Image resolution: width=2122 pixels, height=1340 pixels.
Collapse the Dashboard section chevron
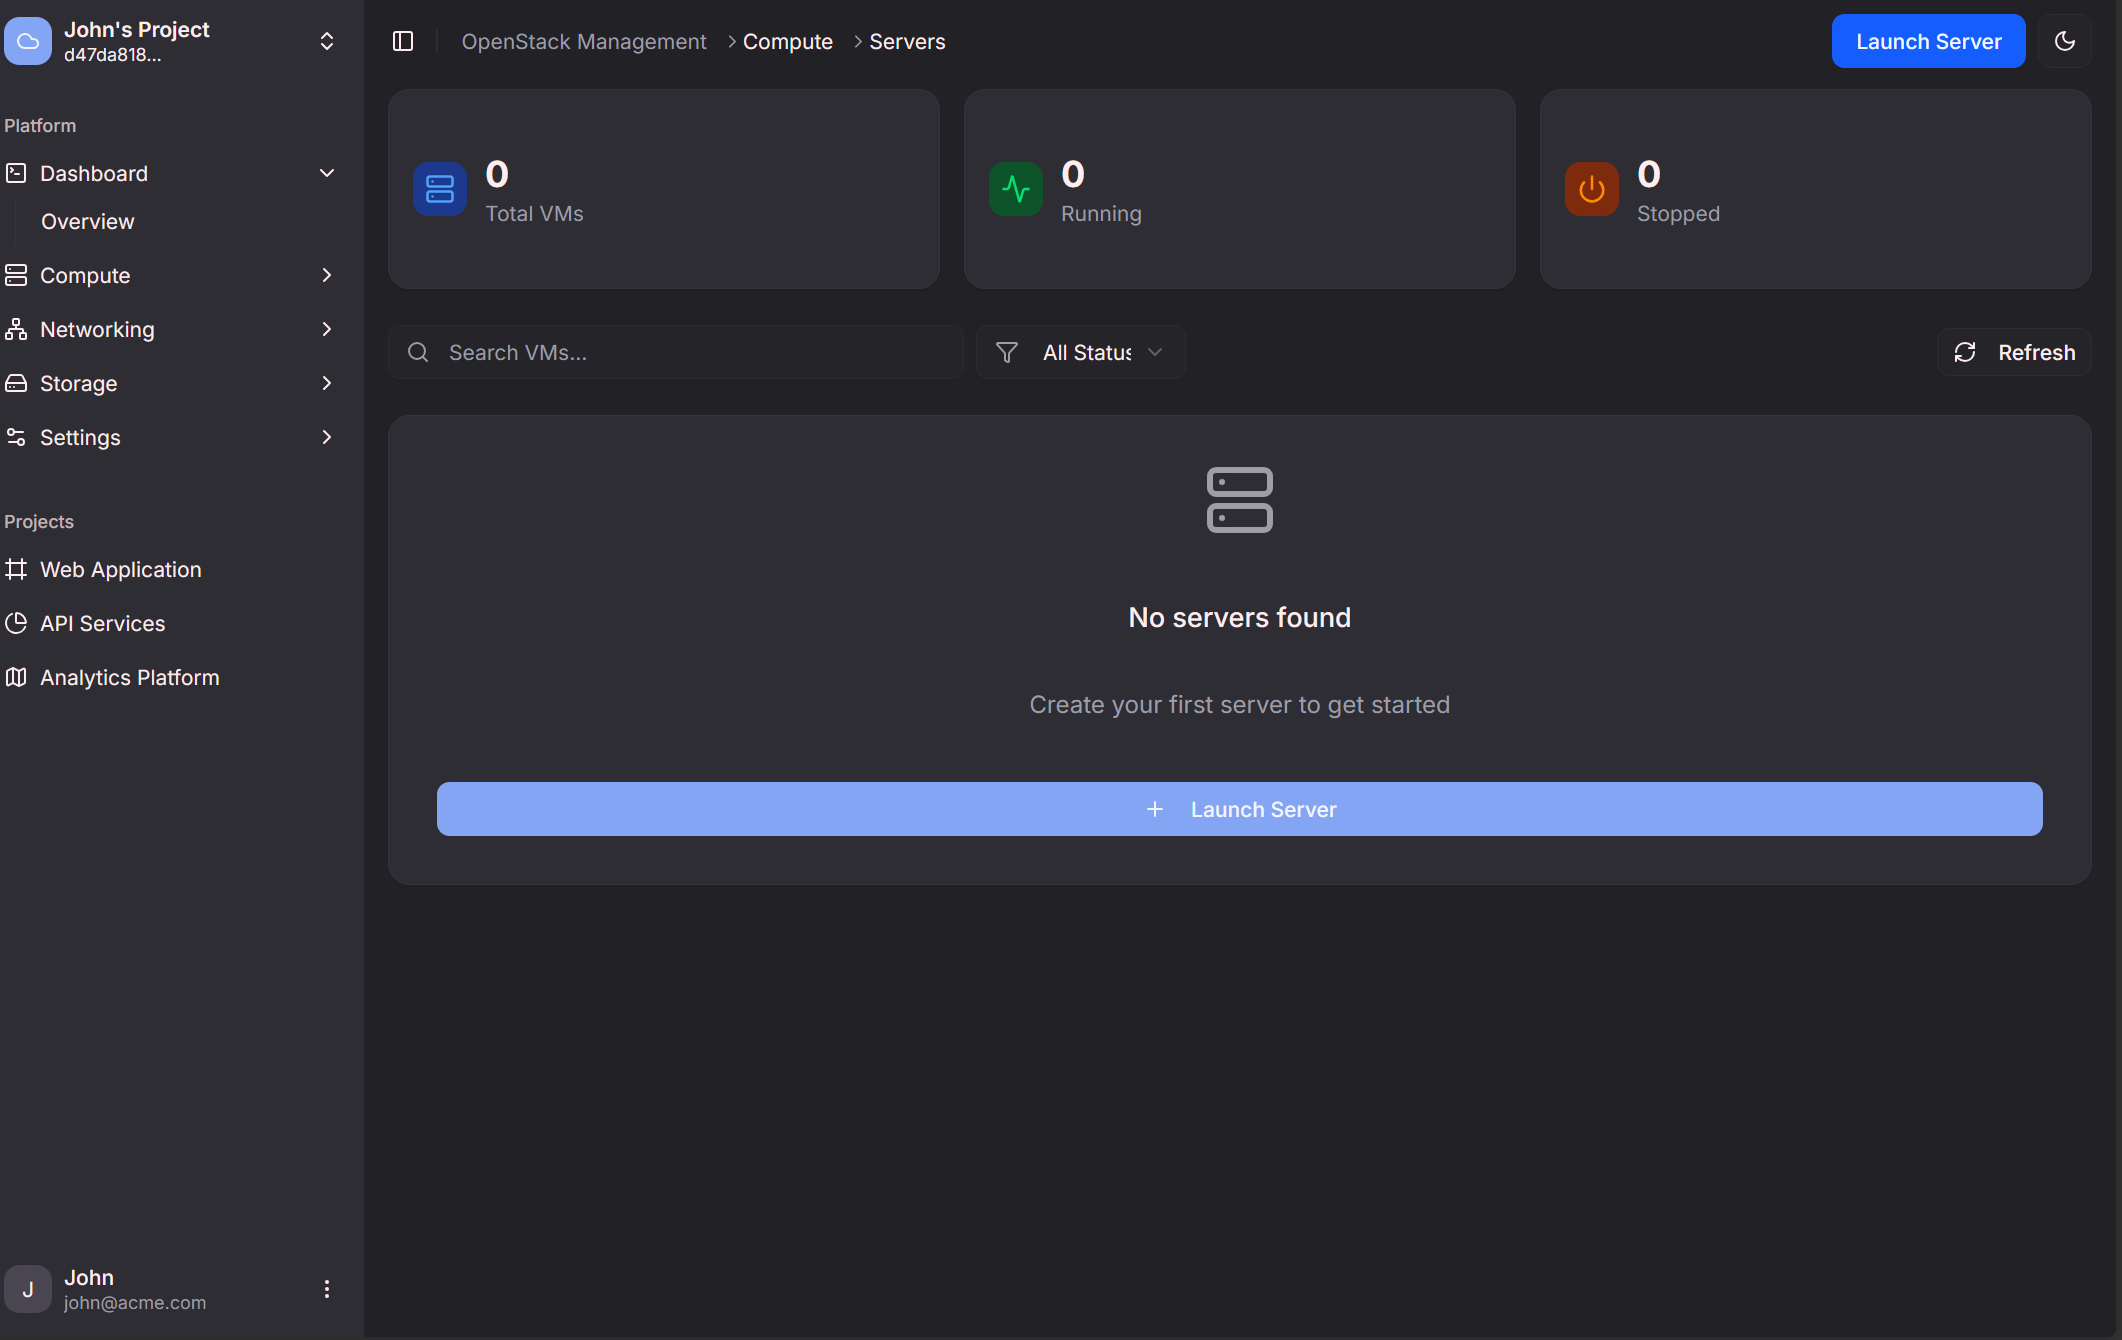point(326,173)
